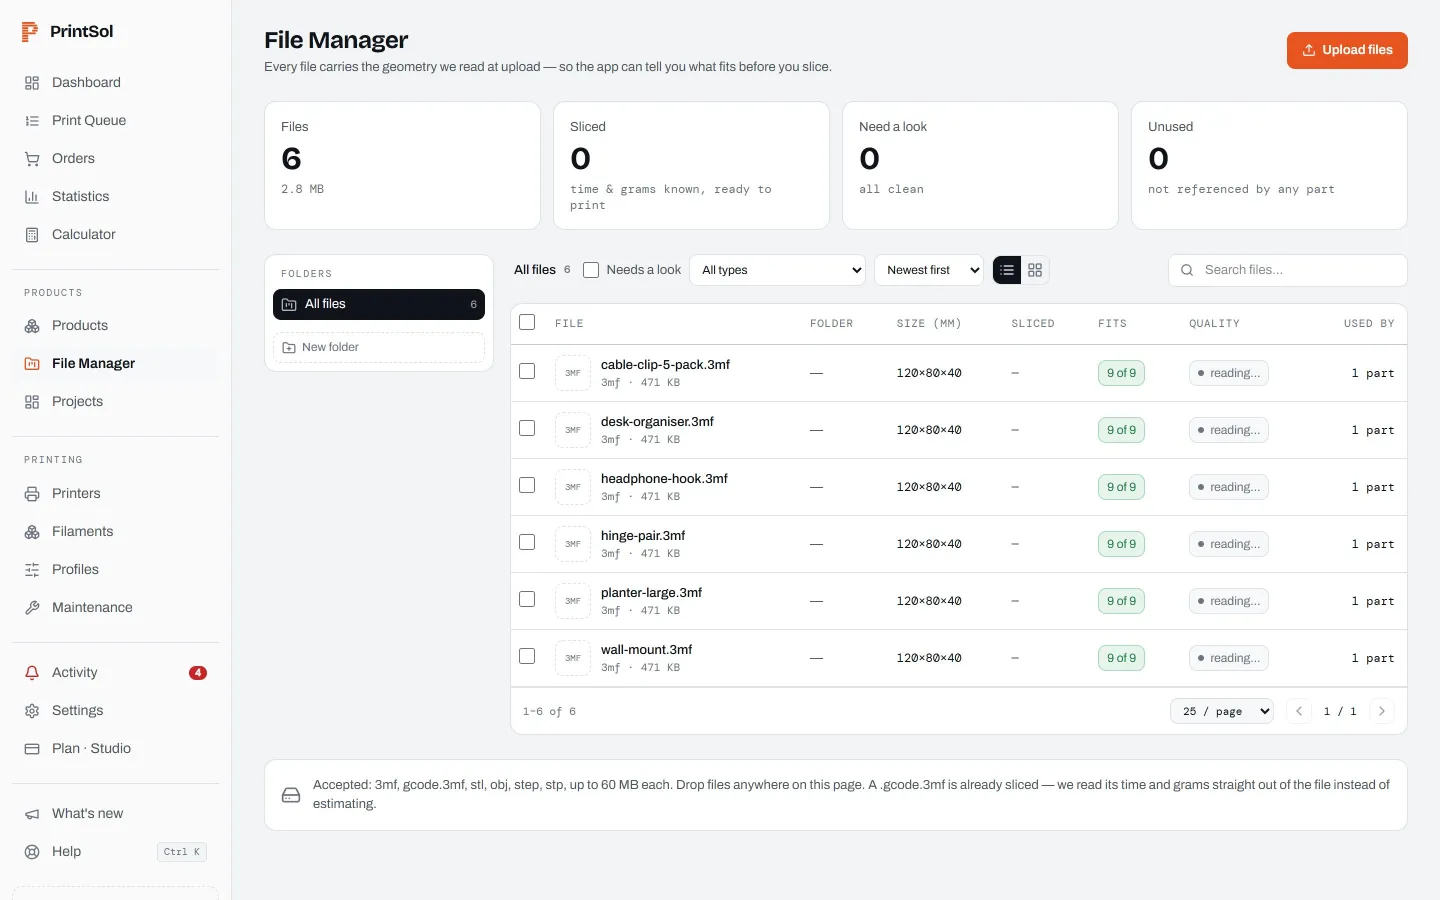Tick the checkbox for headphone-hook.3mf
Viewport: 1440px width, 900px height.
tap(527, 485)
